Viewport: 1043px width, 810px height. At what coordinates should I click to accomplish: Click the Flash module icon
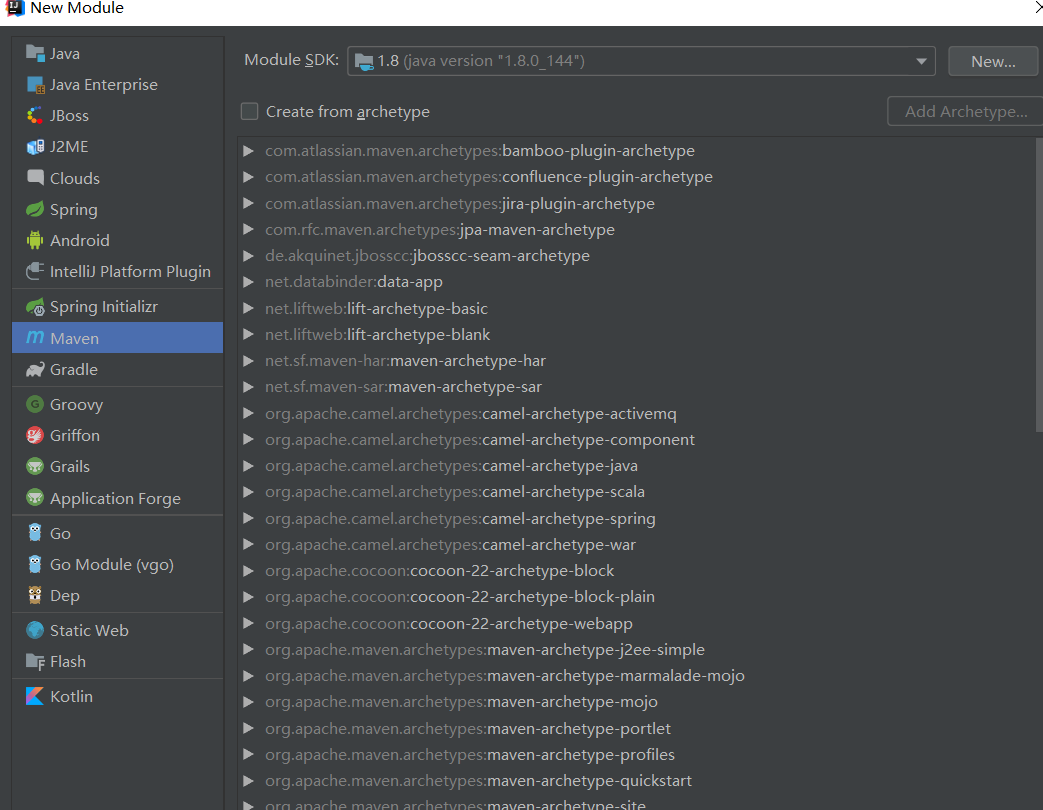(x=35, y=661)
